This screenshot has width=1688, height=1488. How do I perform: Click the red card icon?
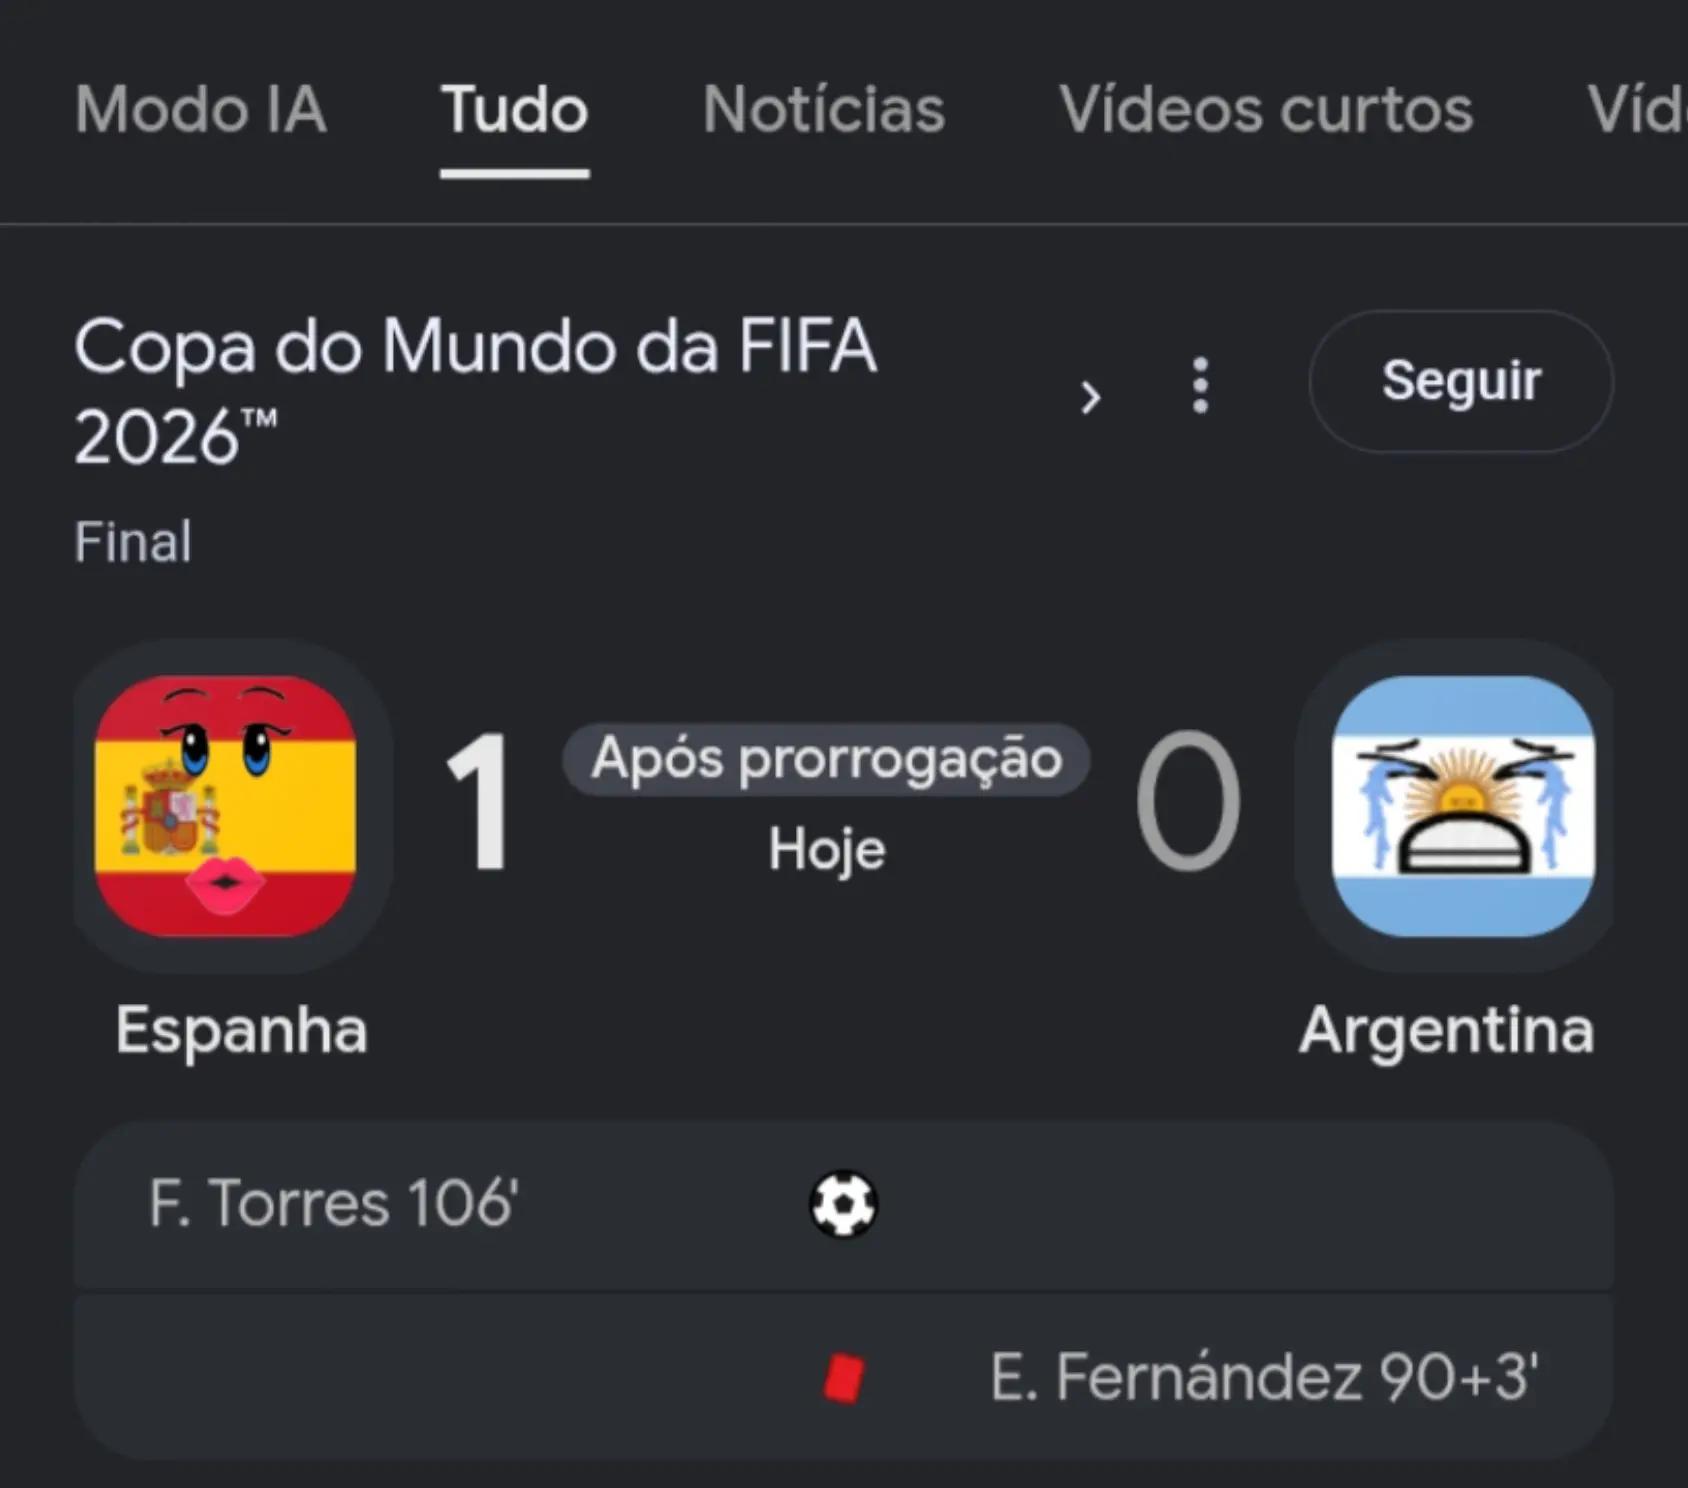(x=844, y=1378)
